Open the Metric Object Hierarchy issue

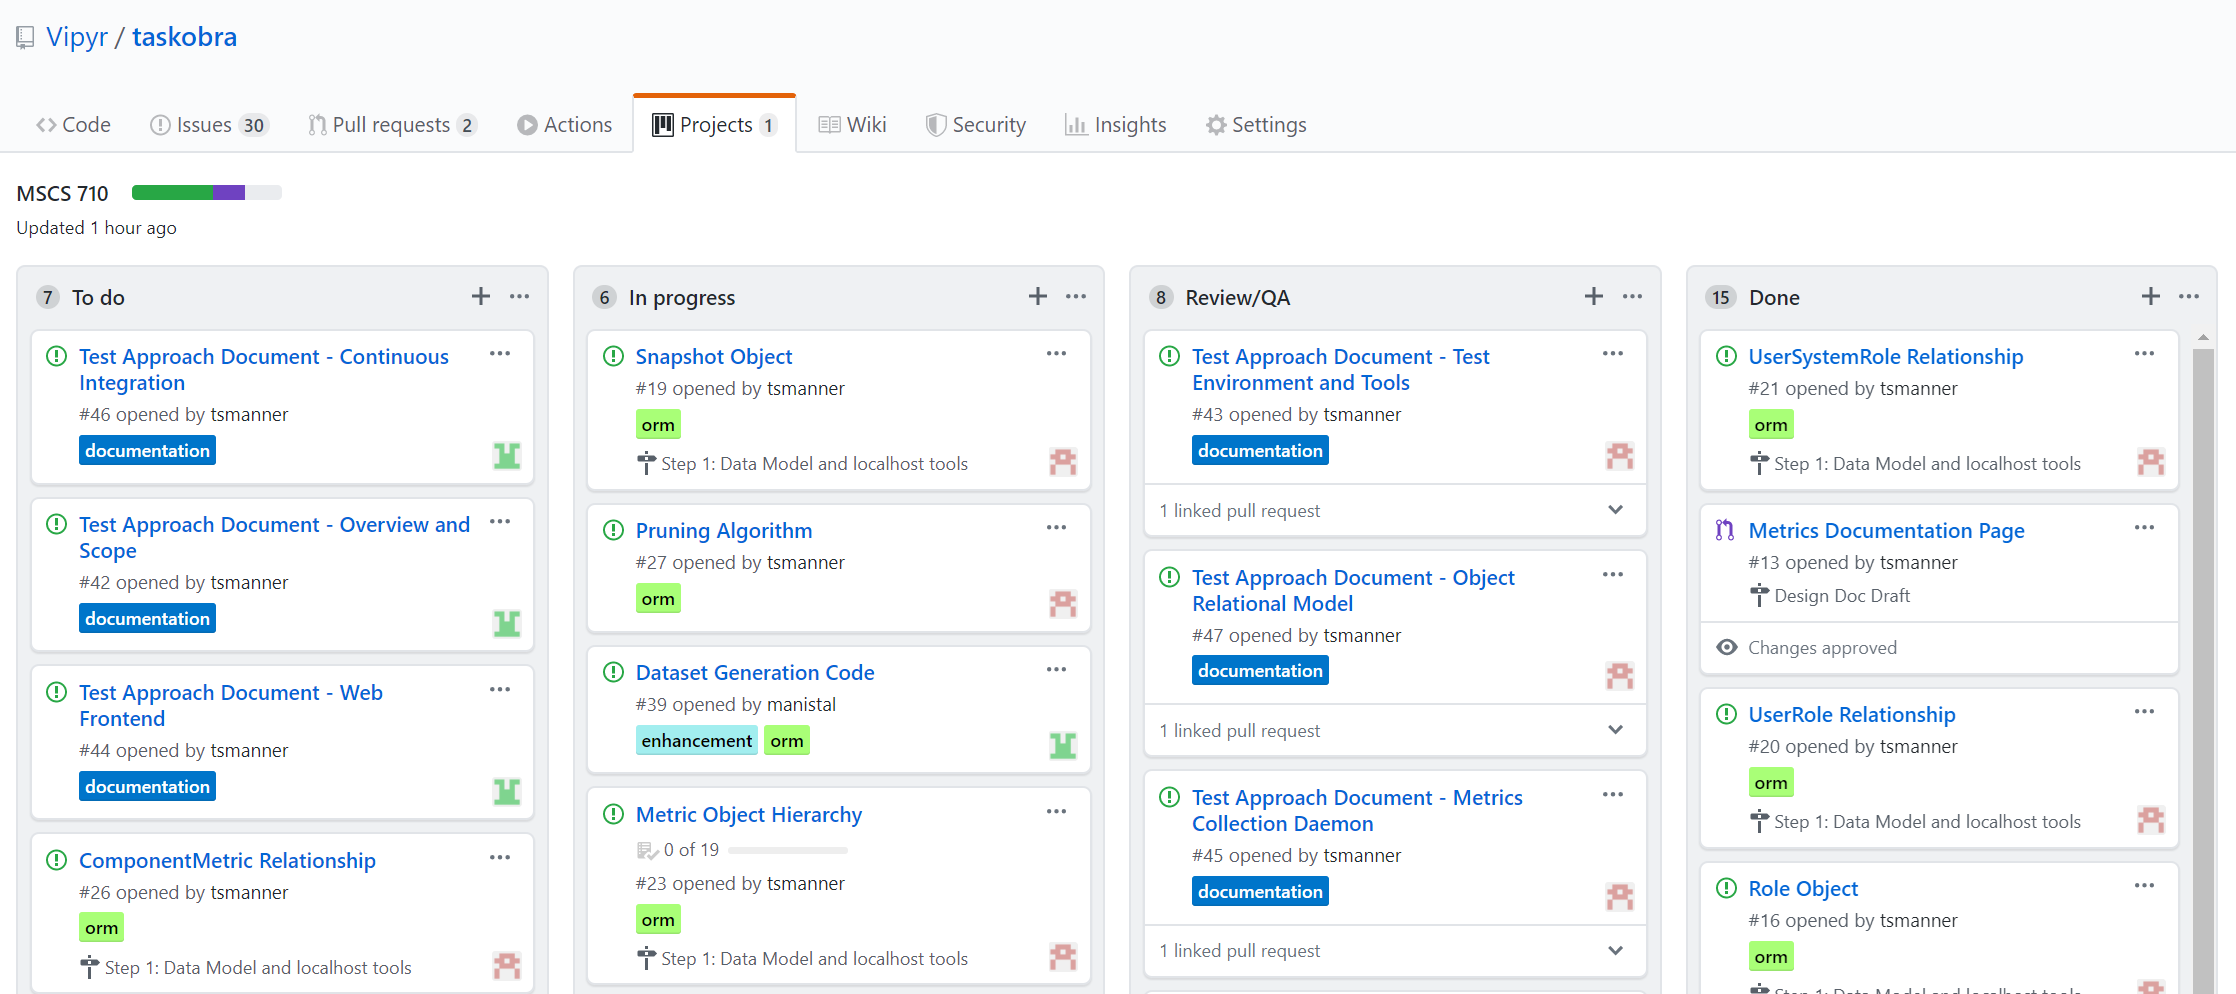(x=749, y=814)
